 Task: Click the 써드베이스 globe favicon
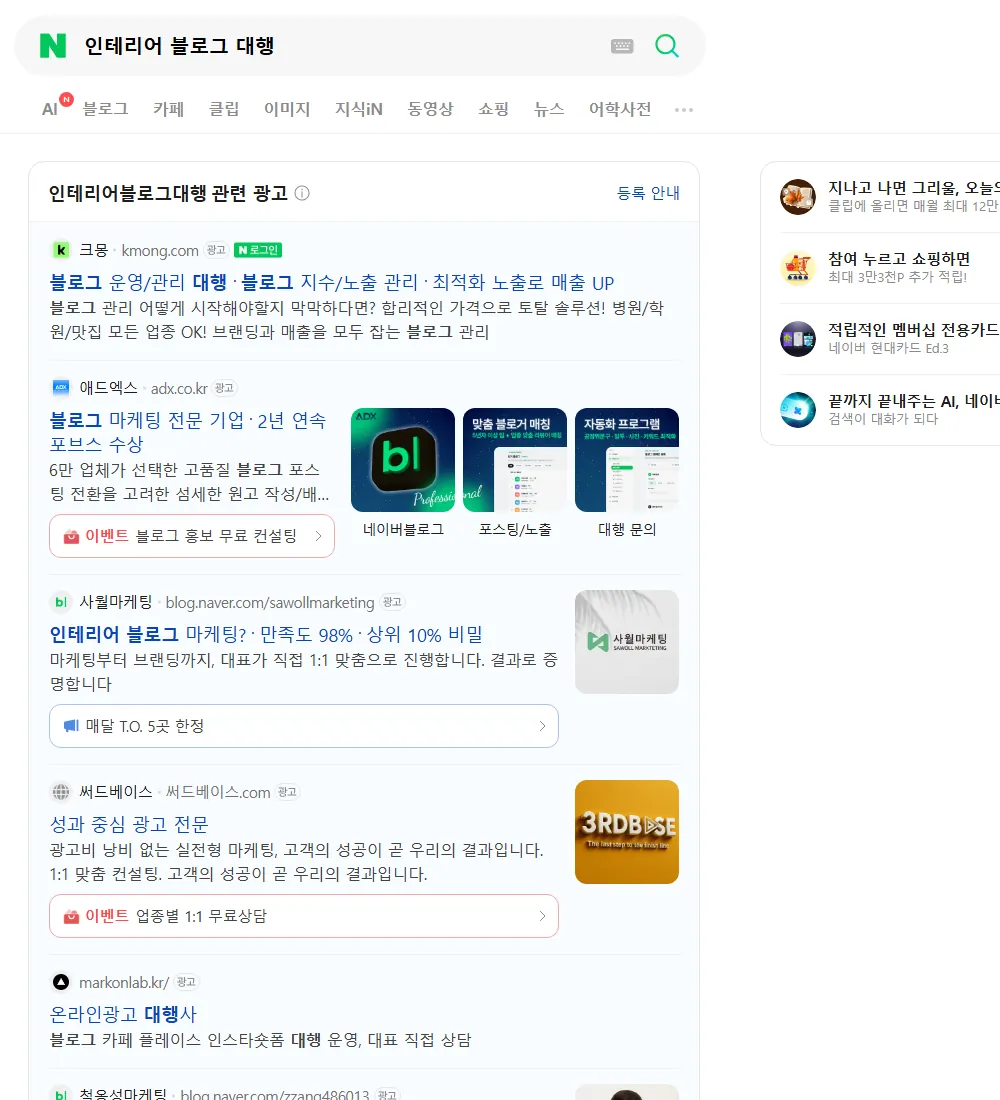click(x=61, y=792)
